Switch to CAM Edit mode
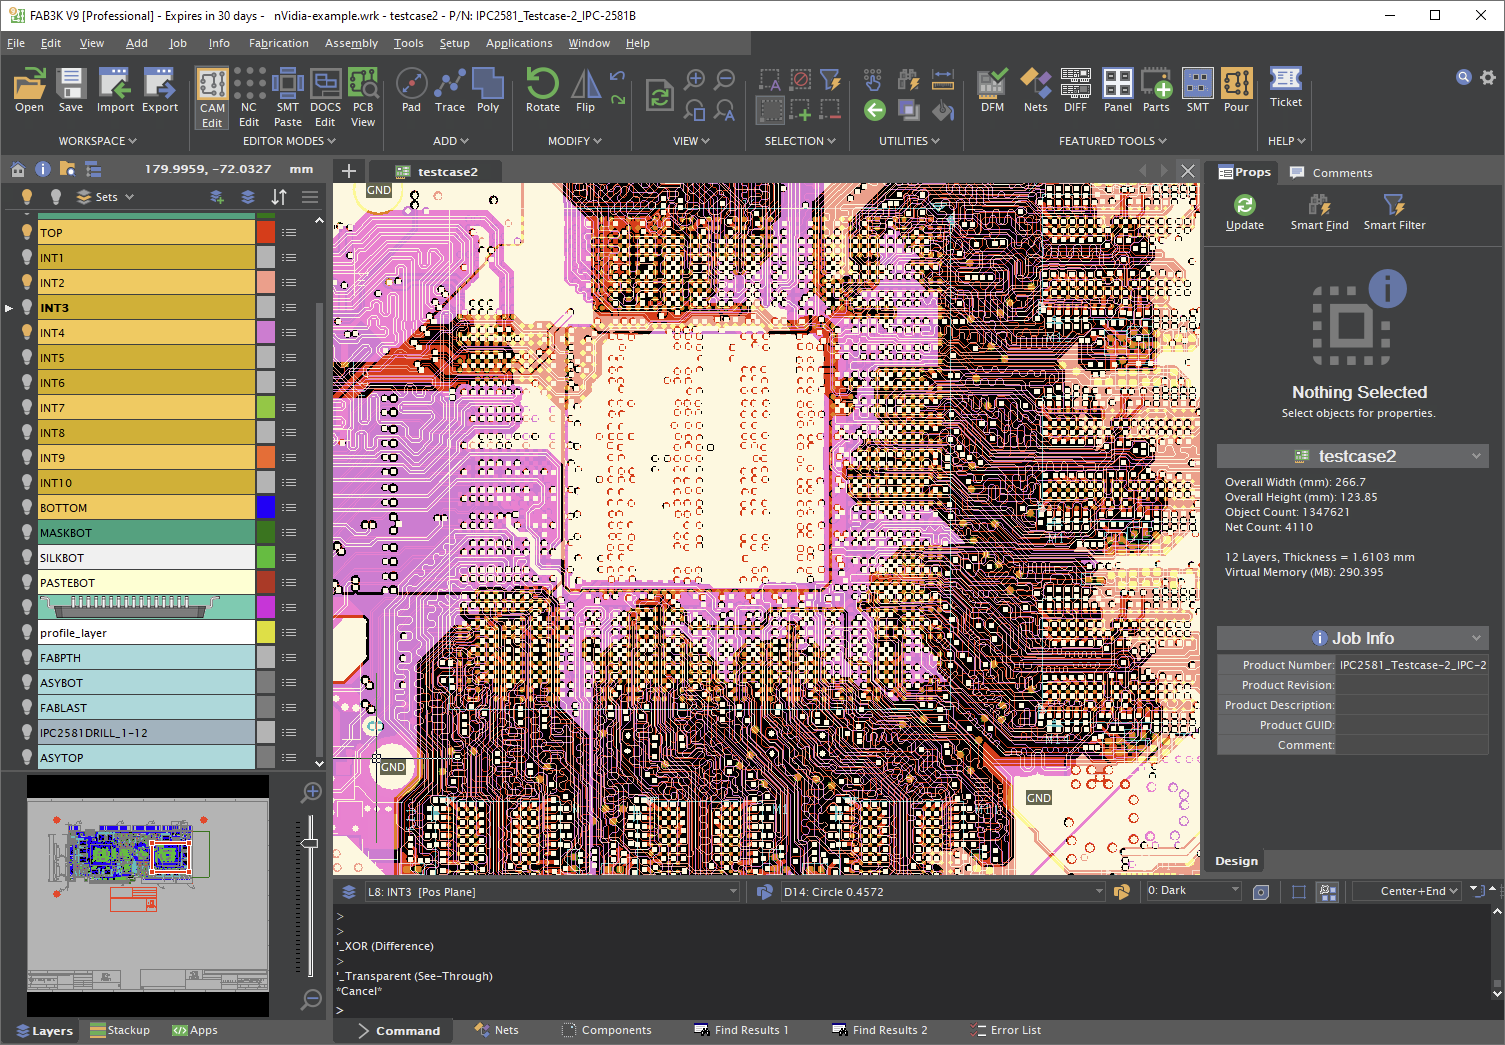1505x1045 pixels. pos(212,98)
